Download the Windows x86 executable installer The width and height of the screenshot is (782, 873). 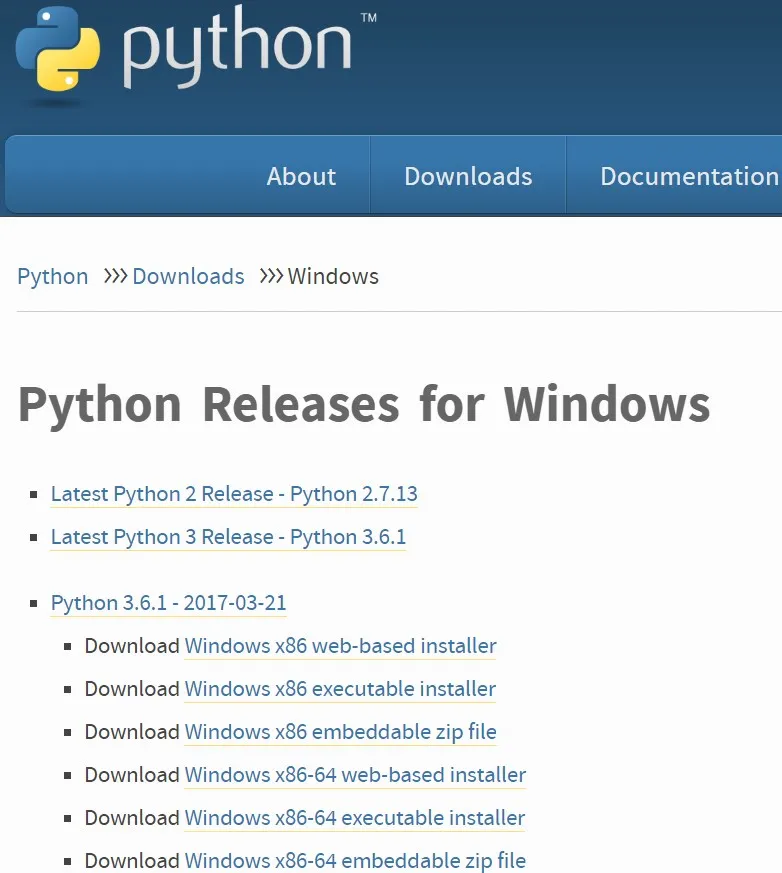click(x=340, y=689)
